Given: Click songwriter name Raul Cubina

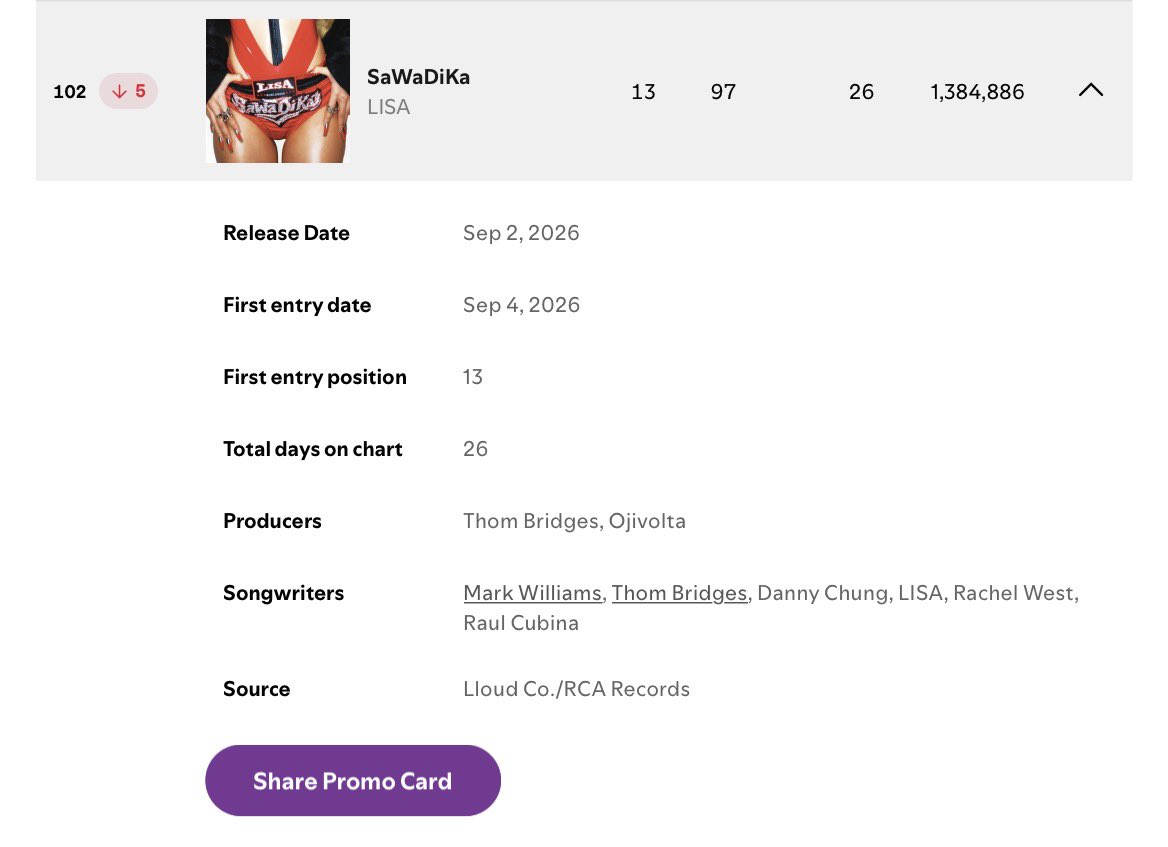Looking at the screenshot, I should click(521, 623).
